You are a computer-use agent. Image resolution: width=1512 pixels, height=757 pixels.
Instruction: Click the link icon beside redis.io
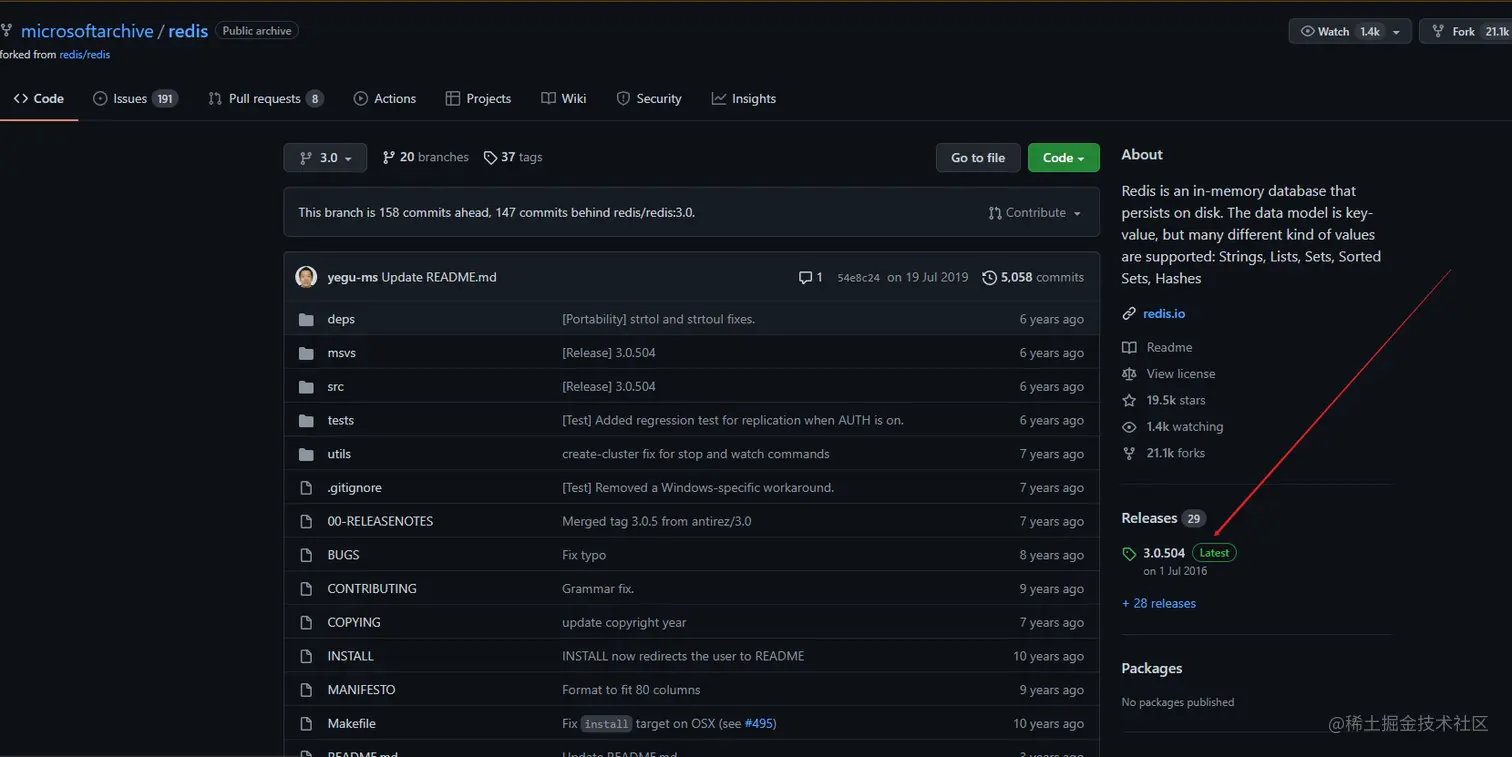tap(1129, 314)
